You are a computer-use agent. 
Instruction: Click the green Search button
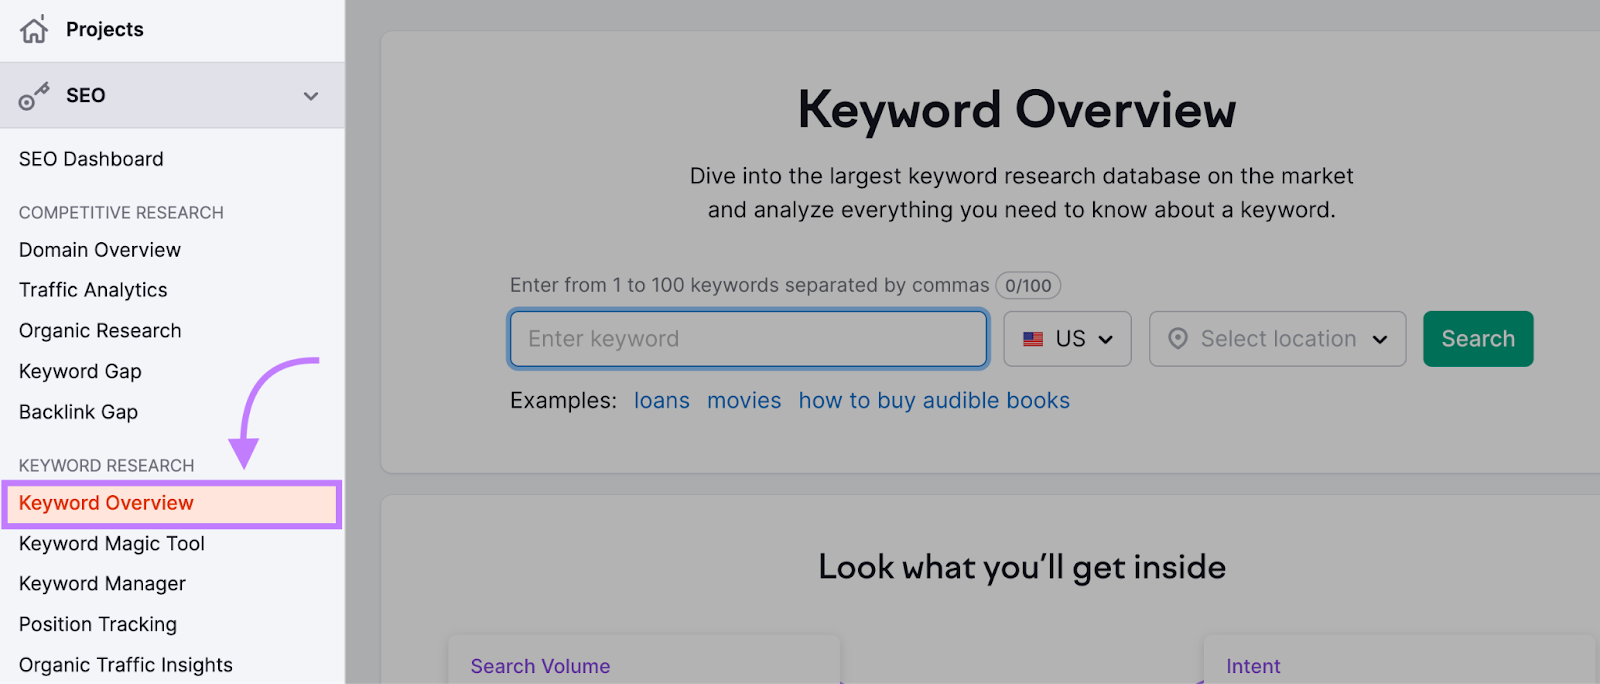pos(1477,339)
